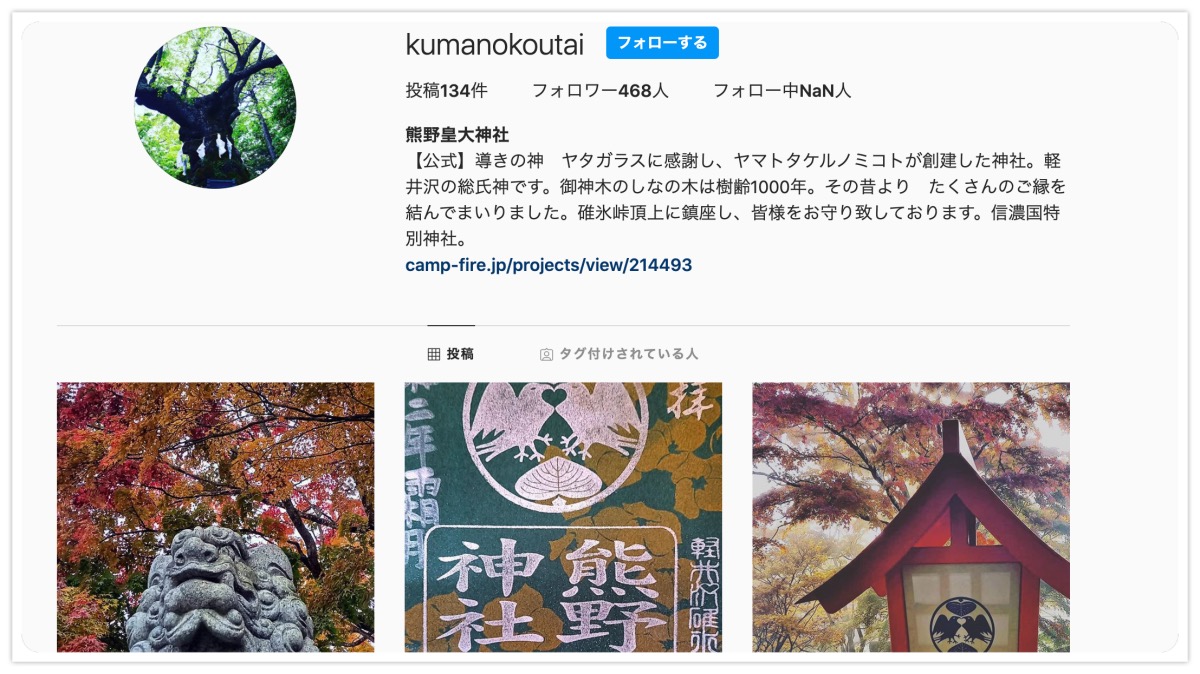Click the grid icon beside 投稿
Image resolution: width=1200 pixels, height=674 pixels.
434,354
